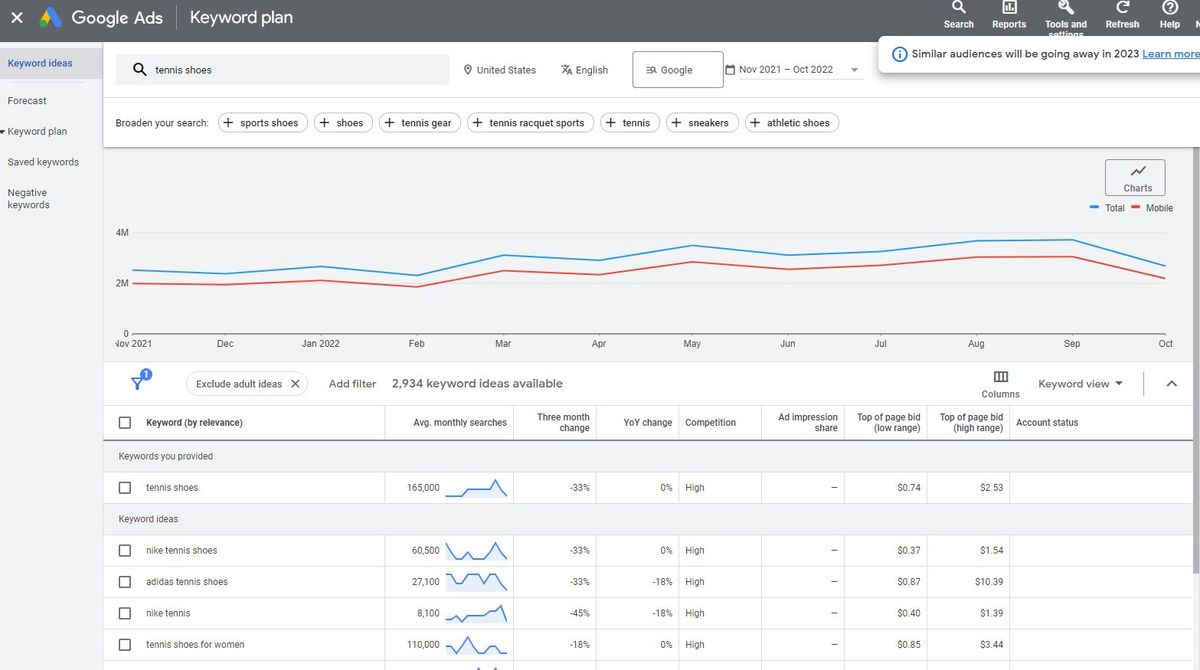Open Forecast in sidebar
The image size is (1200, 670).
pos(27,101)
